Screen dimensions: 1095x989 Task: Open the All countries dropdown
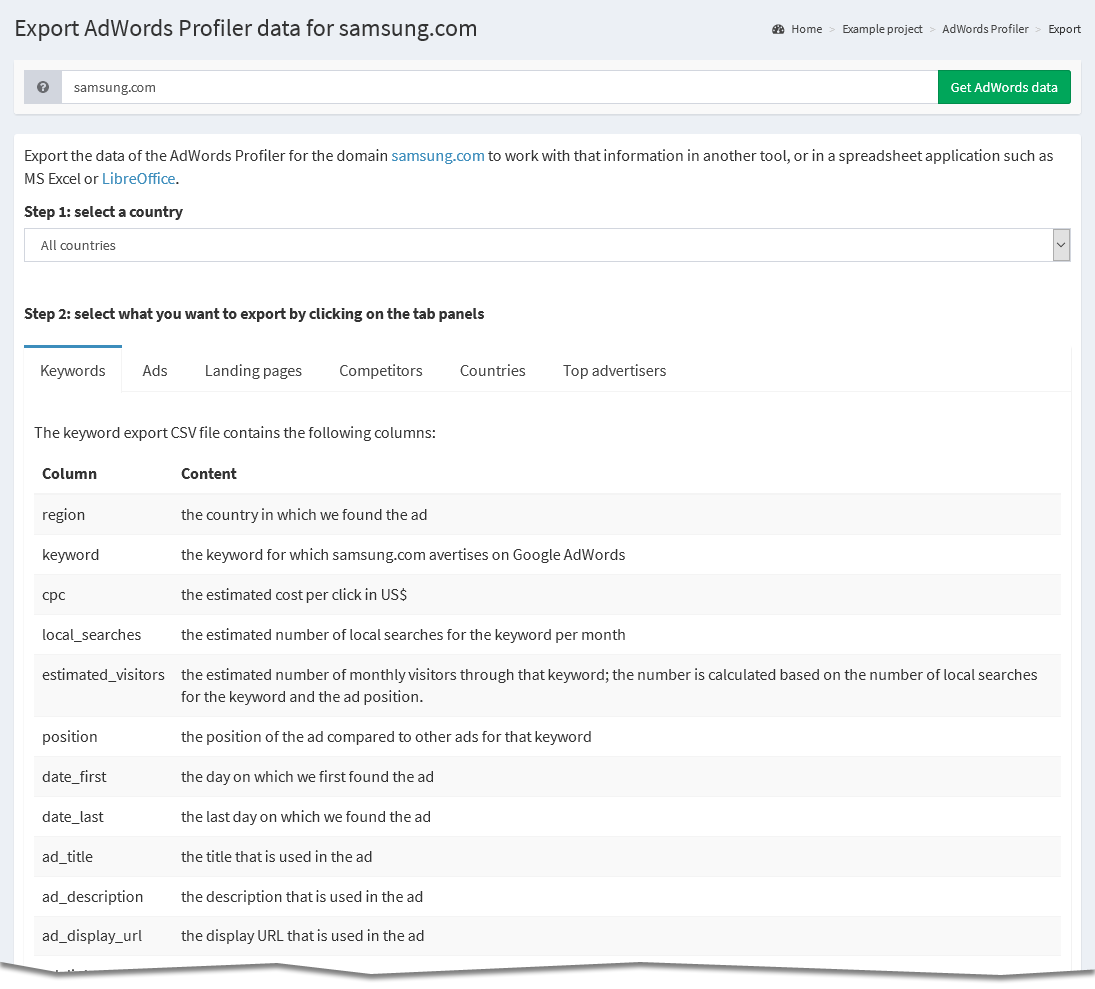(547, 244)
